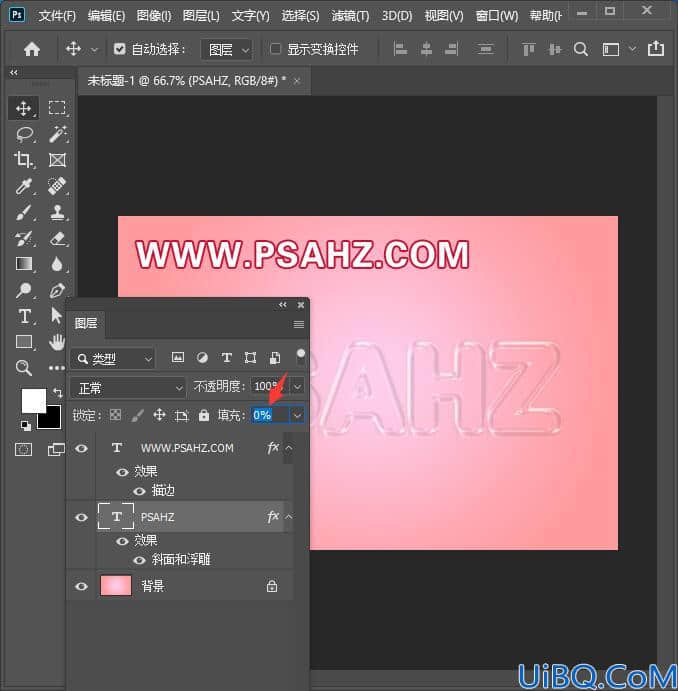
Task: Click the Share export icon
Action: click(x=656, y=48)
